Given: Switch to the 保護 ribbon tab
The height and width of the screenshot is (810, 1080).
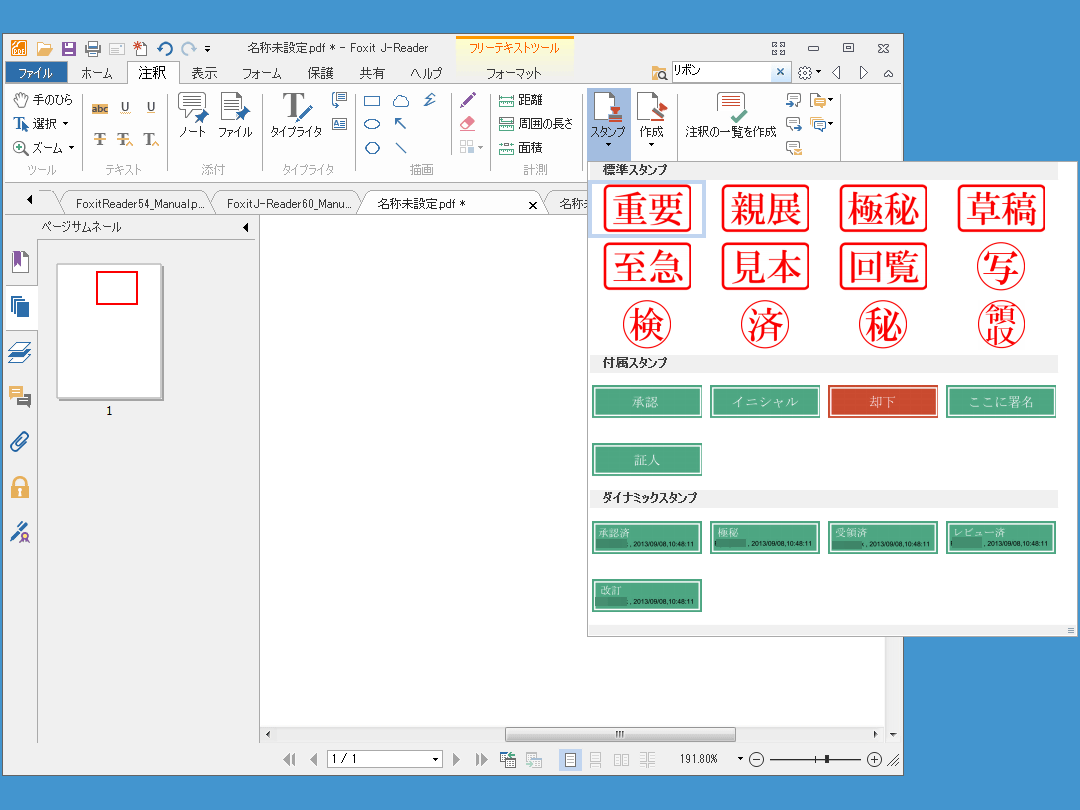Looking at the screenshot, I should tap(320, 73).
